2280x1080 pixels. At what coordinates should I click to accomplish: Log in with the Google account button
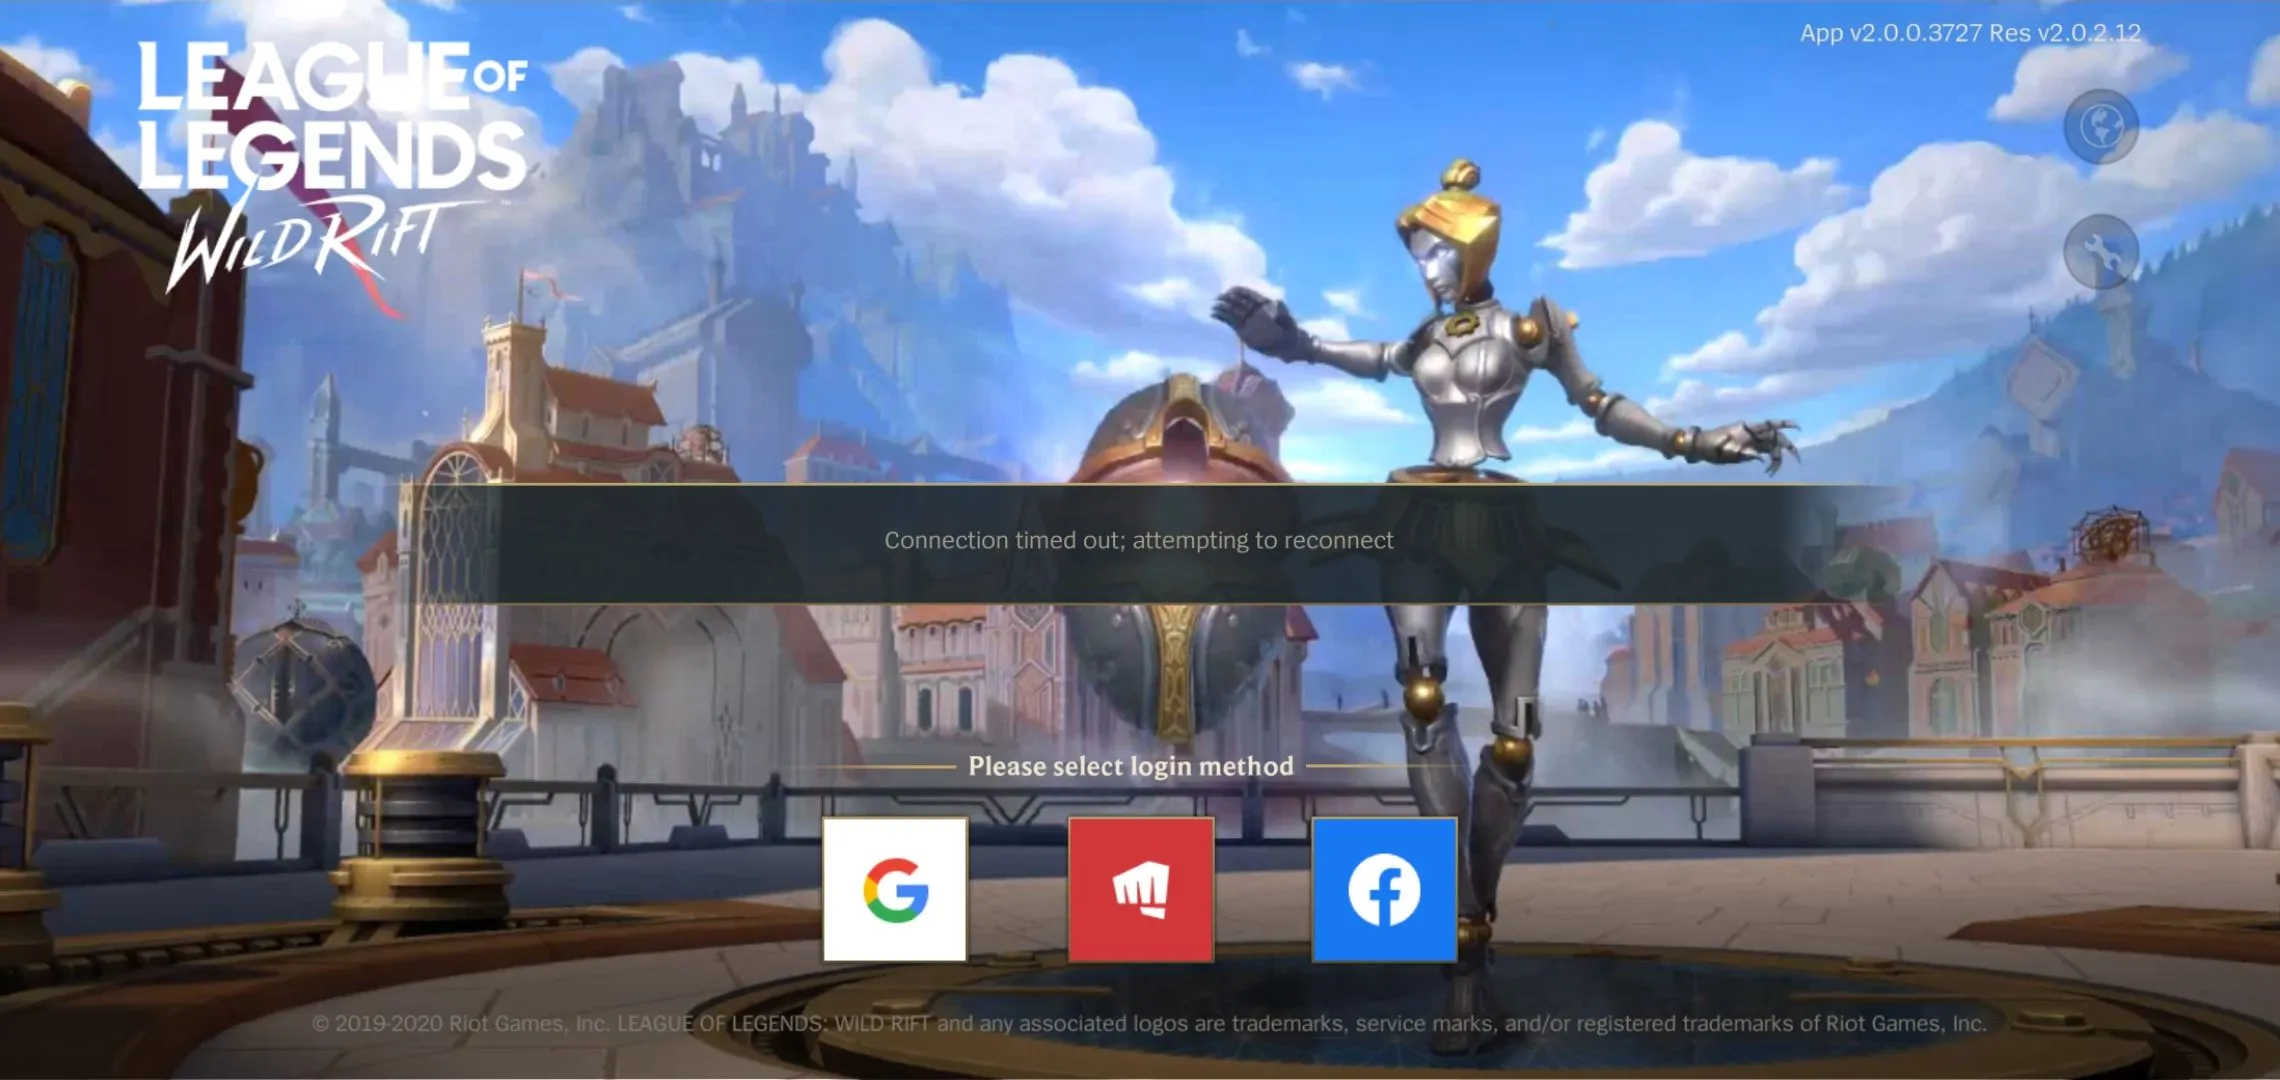click(895, 889)
